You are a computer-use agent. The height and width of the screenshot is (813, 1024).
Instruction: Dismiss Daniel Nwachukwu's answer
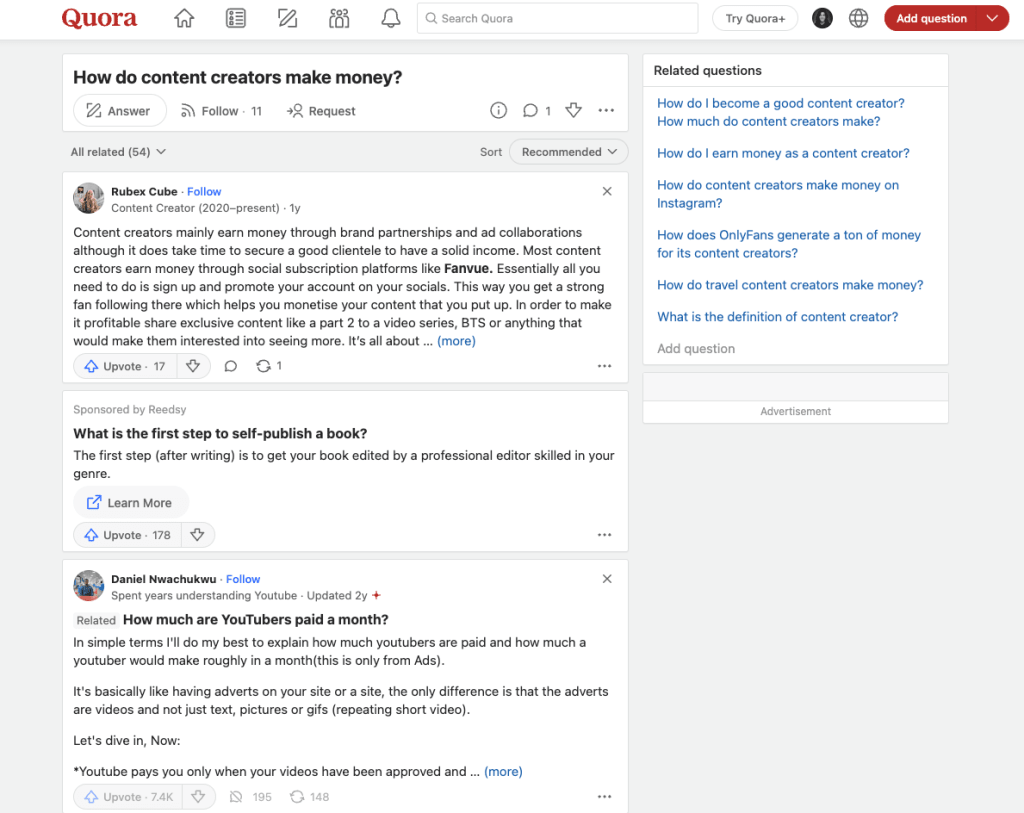pos(607,579)
